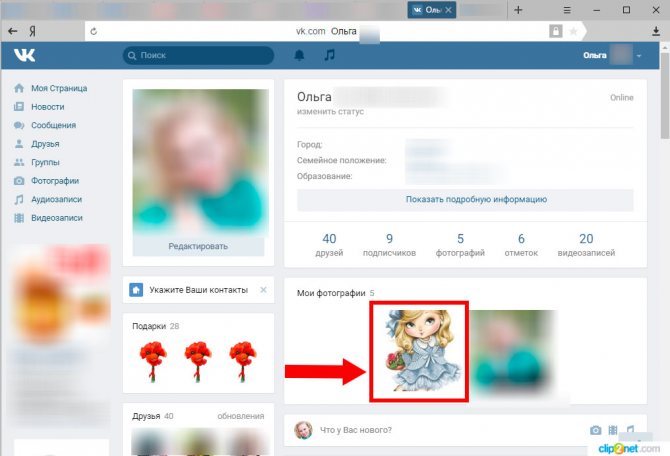Open the 9 подписчиков counter

coord(389,245)
